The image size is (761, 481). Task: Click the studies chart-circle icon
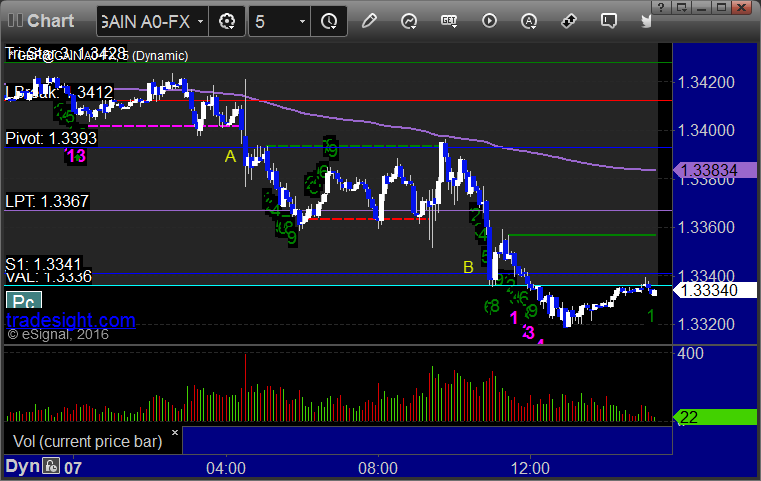point(409,21)
